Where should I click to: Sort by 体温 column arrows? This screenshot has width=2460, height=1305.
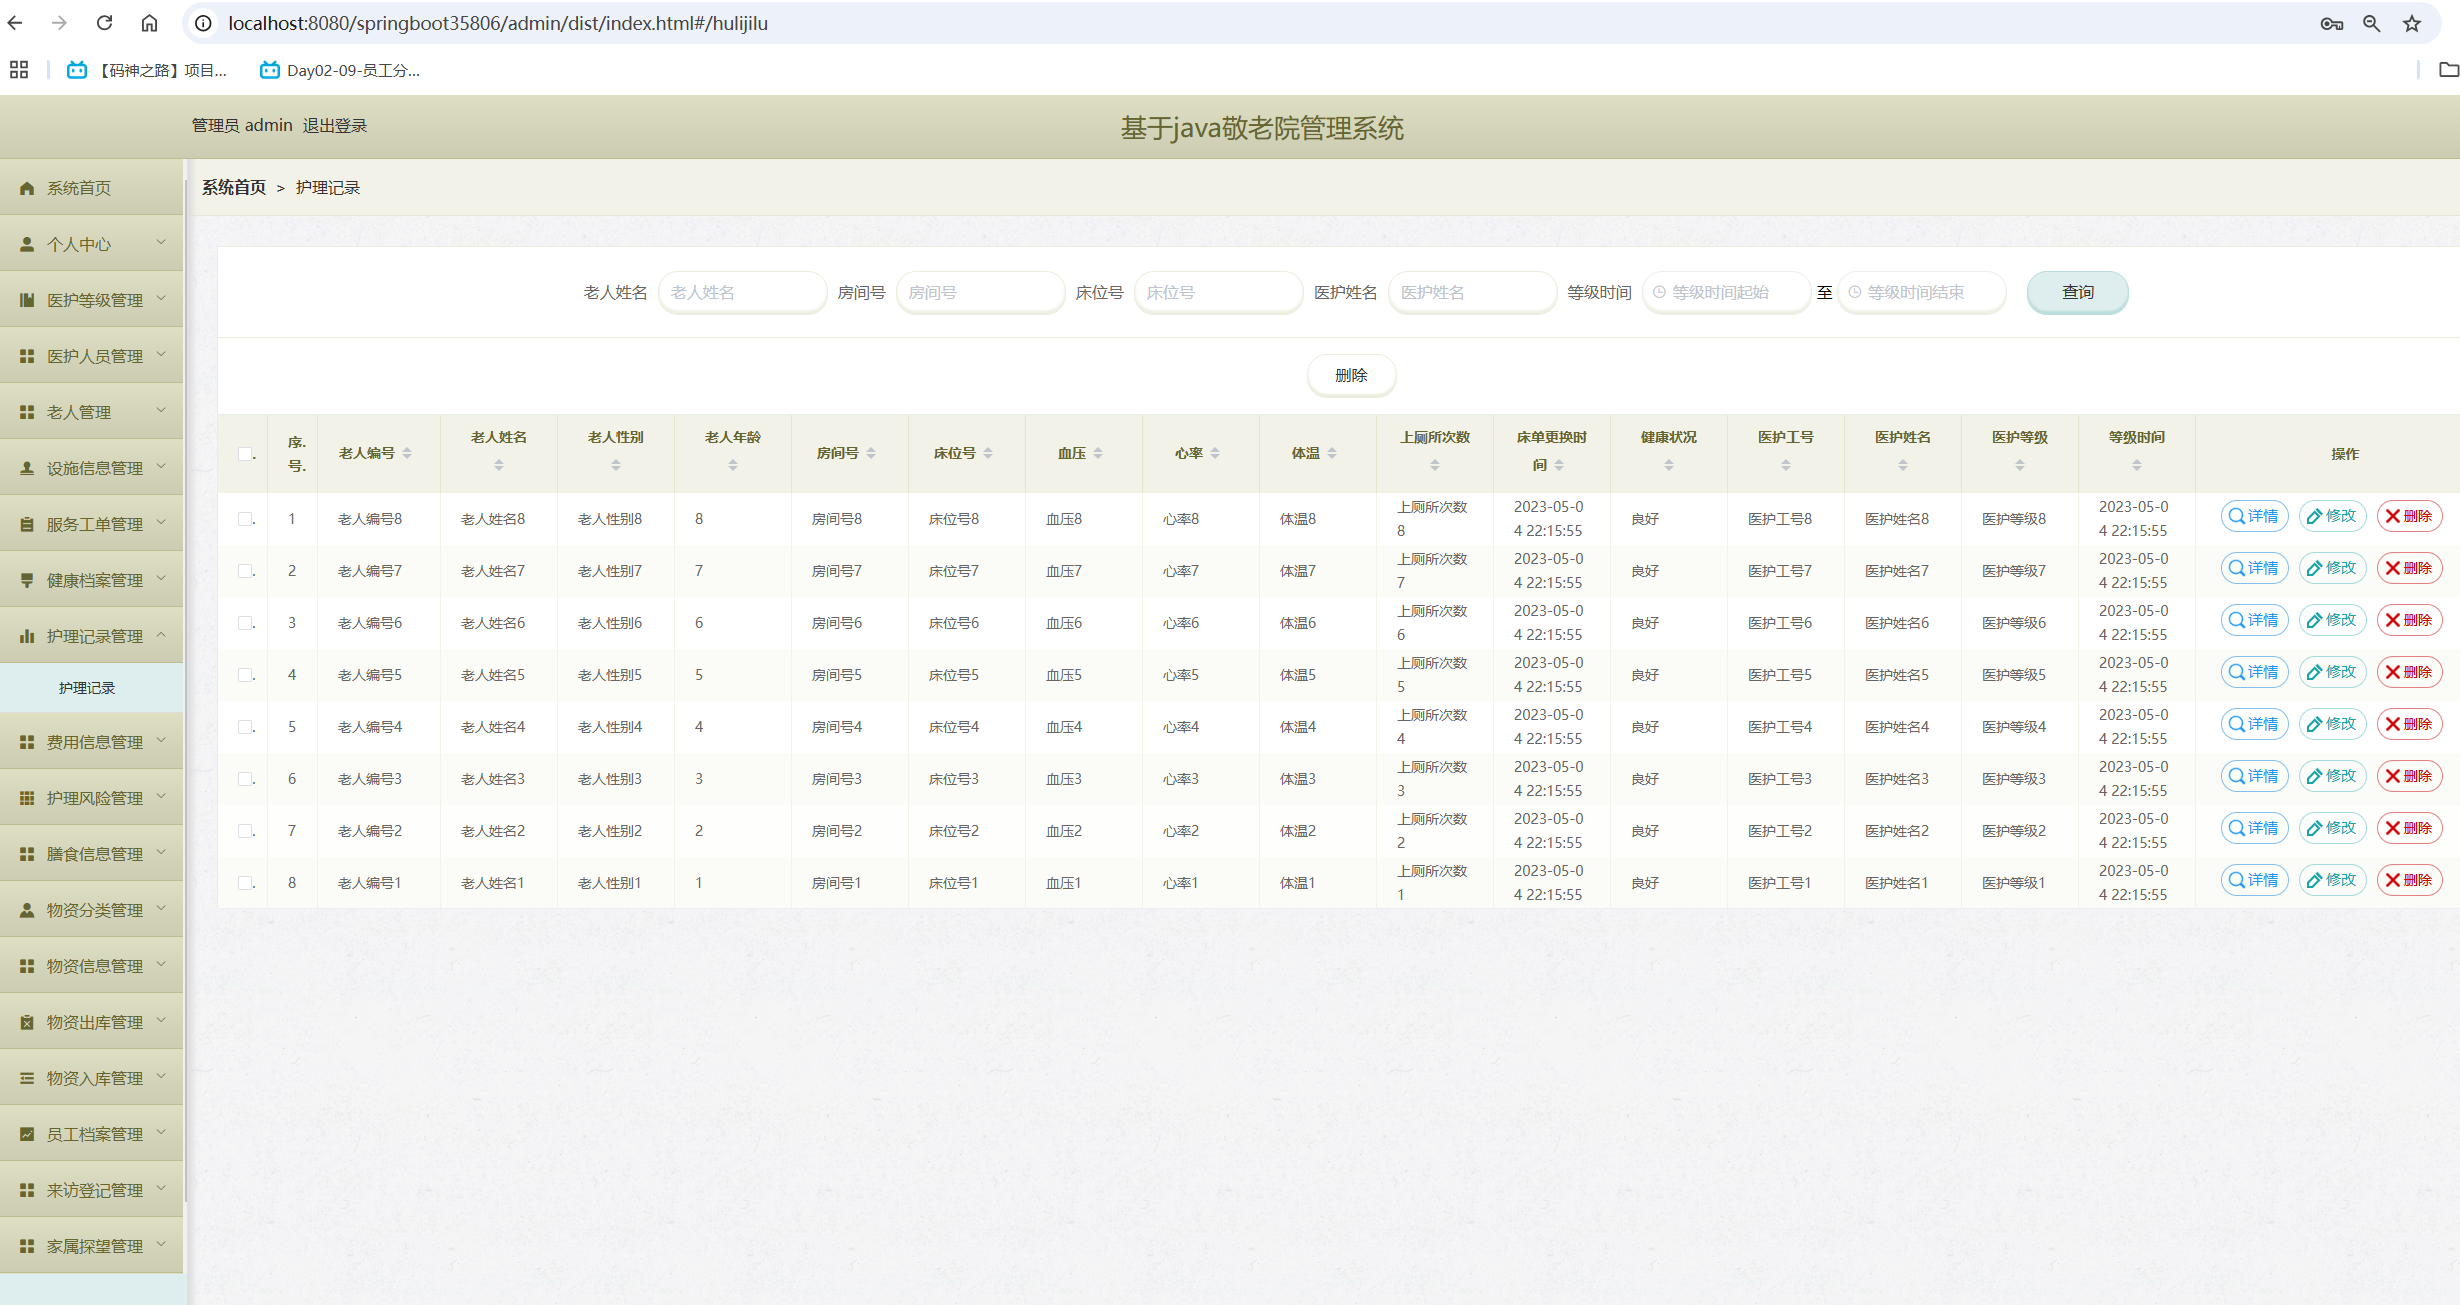[x=1332, y=454]
